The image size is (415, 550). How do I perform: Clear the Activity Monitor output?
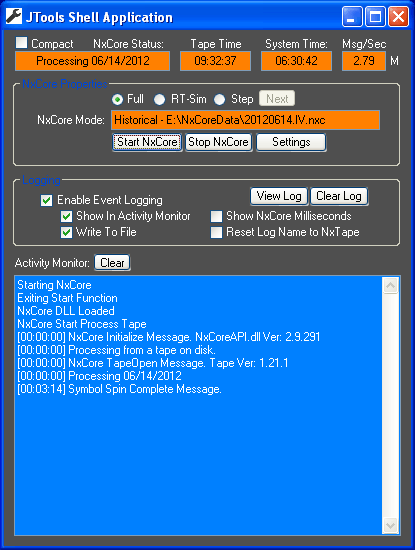pos(112,263)
